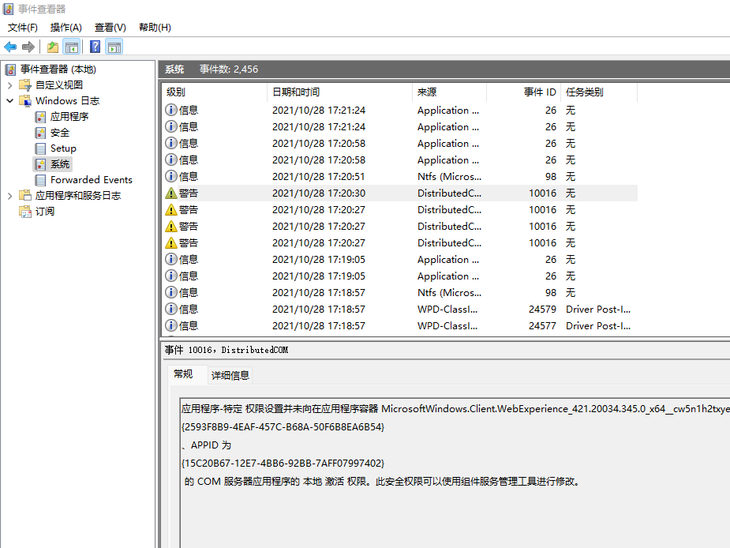Select the 安全 log in tree
Screen dimensions: 730x548
click(x=60, y=132)
